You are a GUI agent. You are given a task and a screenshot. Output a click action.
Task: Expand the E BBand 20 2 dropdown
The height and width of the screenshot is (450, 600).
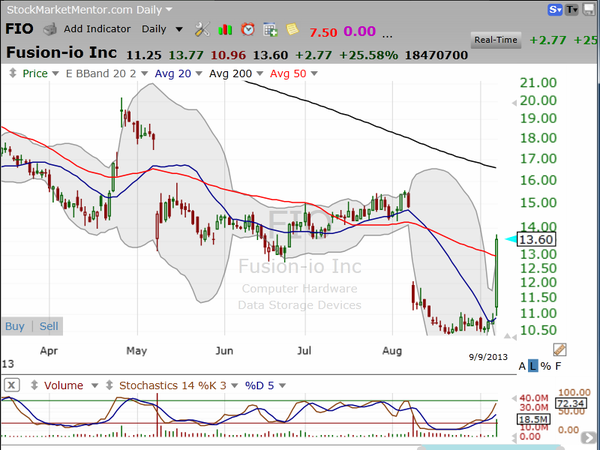(x=144, y=73)
